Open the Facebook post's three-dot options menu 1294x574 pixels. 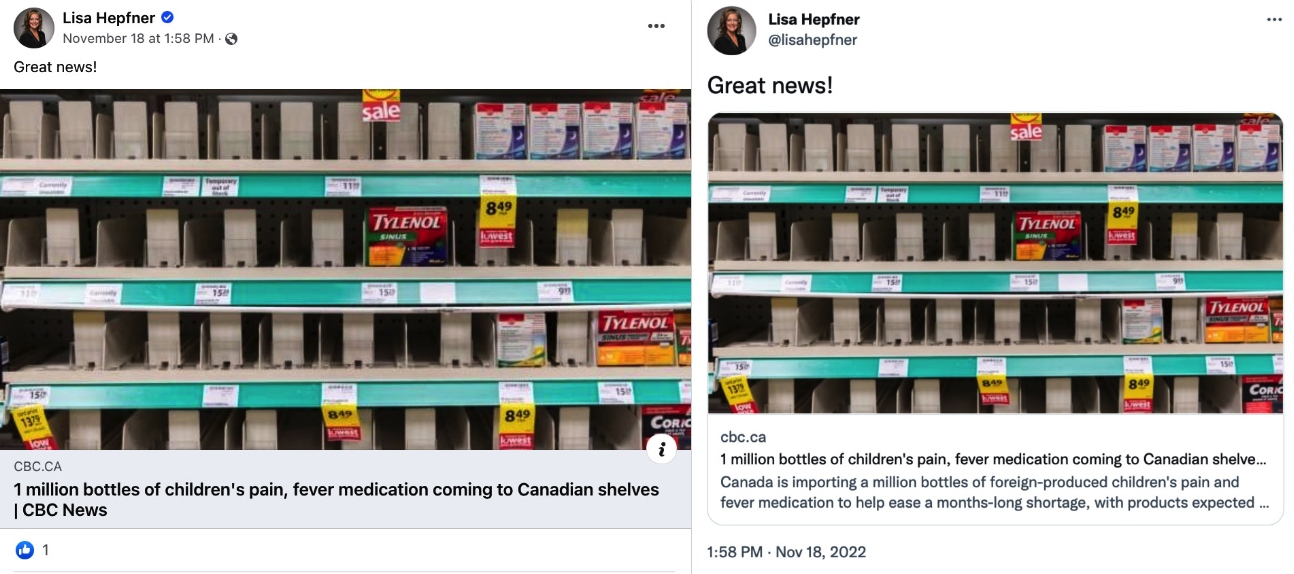[656, 26]
